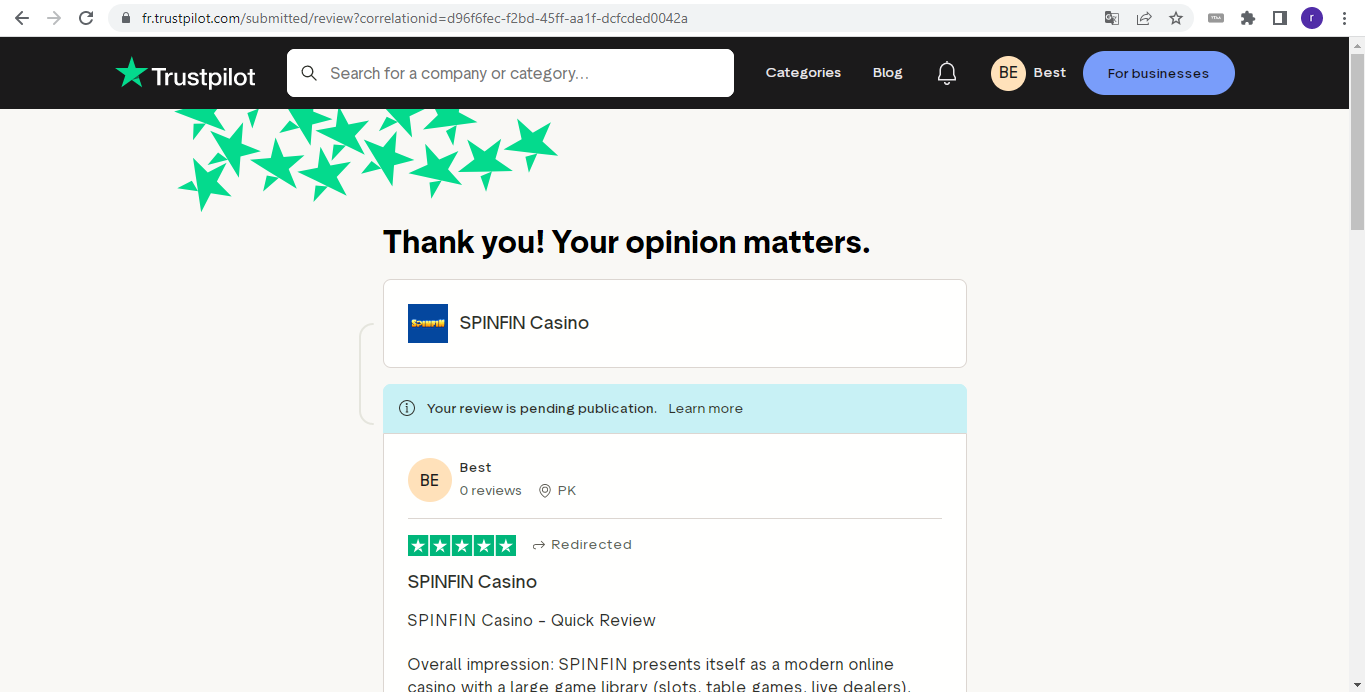Open the Blog link in header
This screenshot has height=692, width=1365.
pyautogui.click(x=887, y=73)
